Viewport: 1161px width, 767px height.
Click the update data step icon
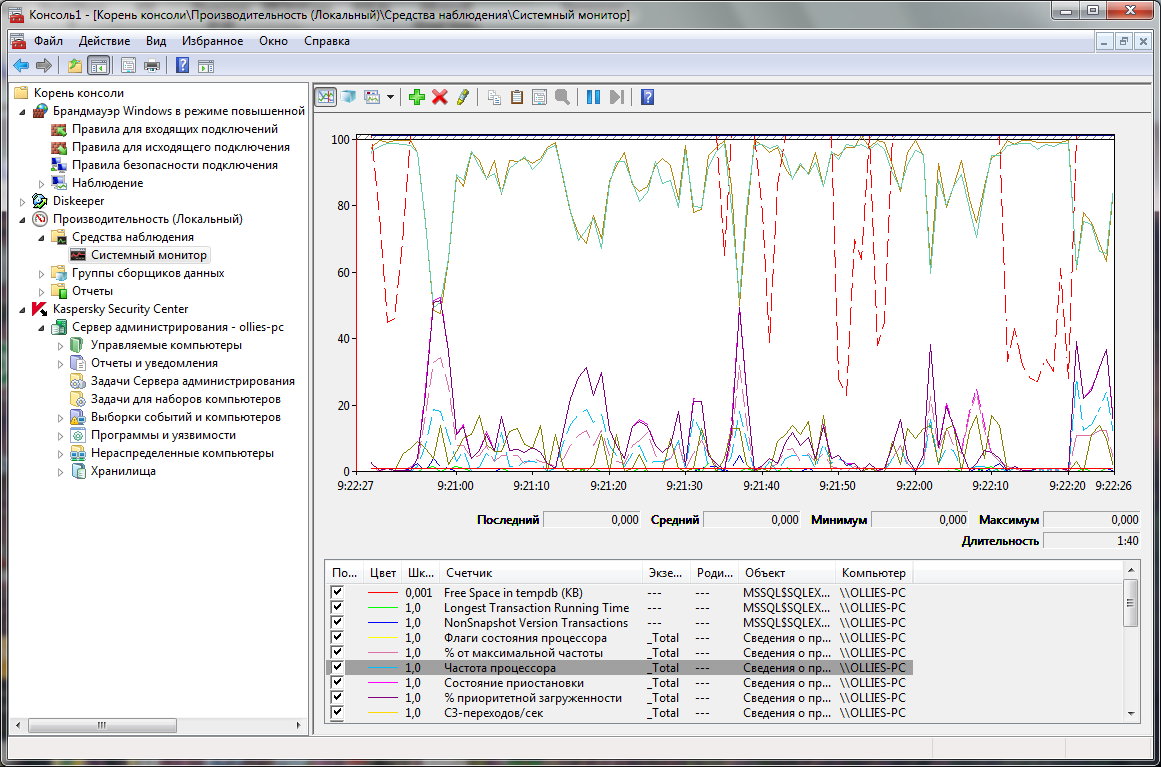coord(617,97)
